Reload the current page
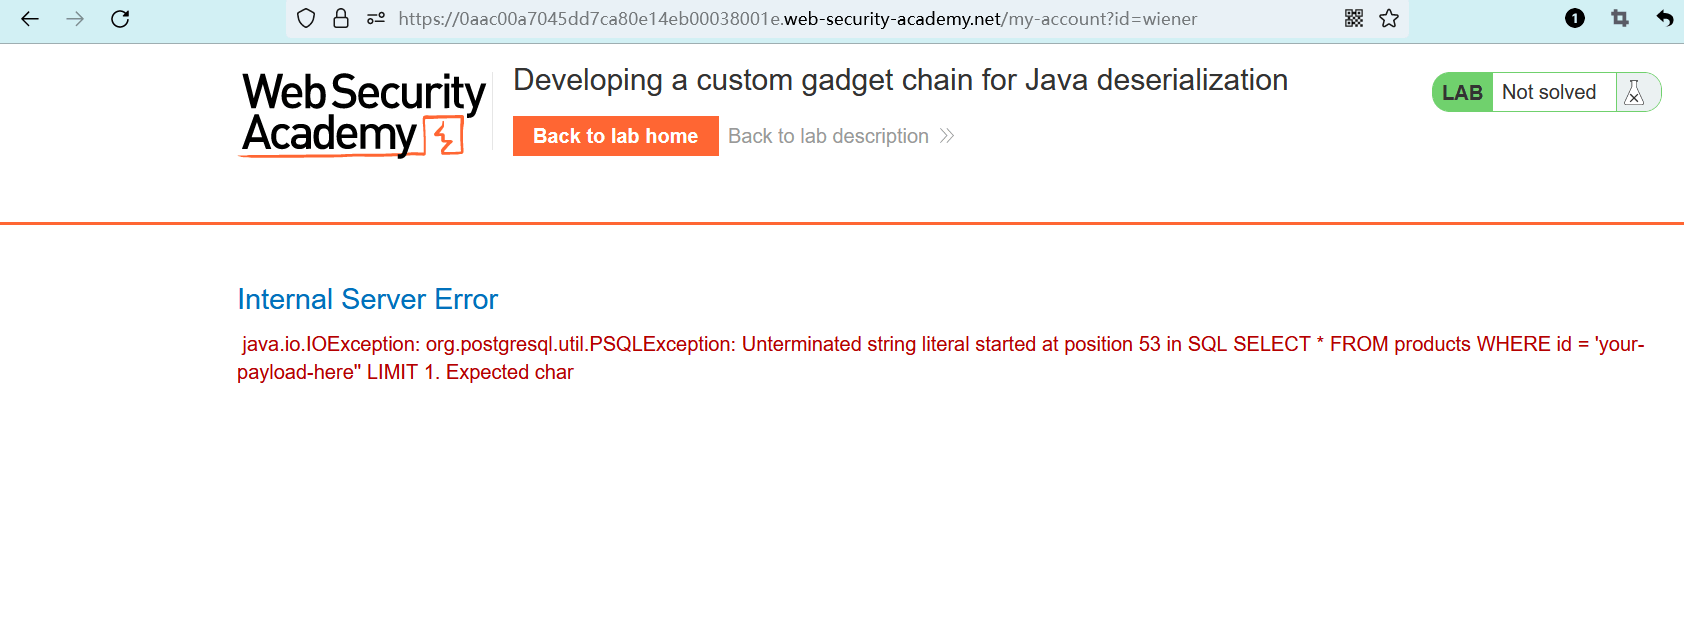Screen dimensions: 1684x623 coord(120,19)
